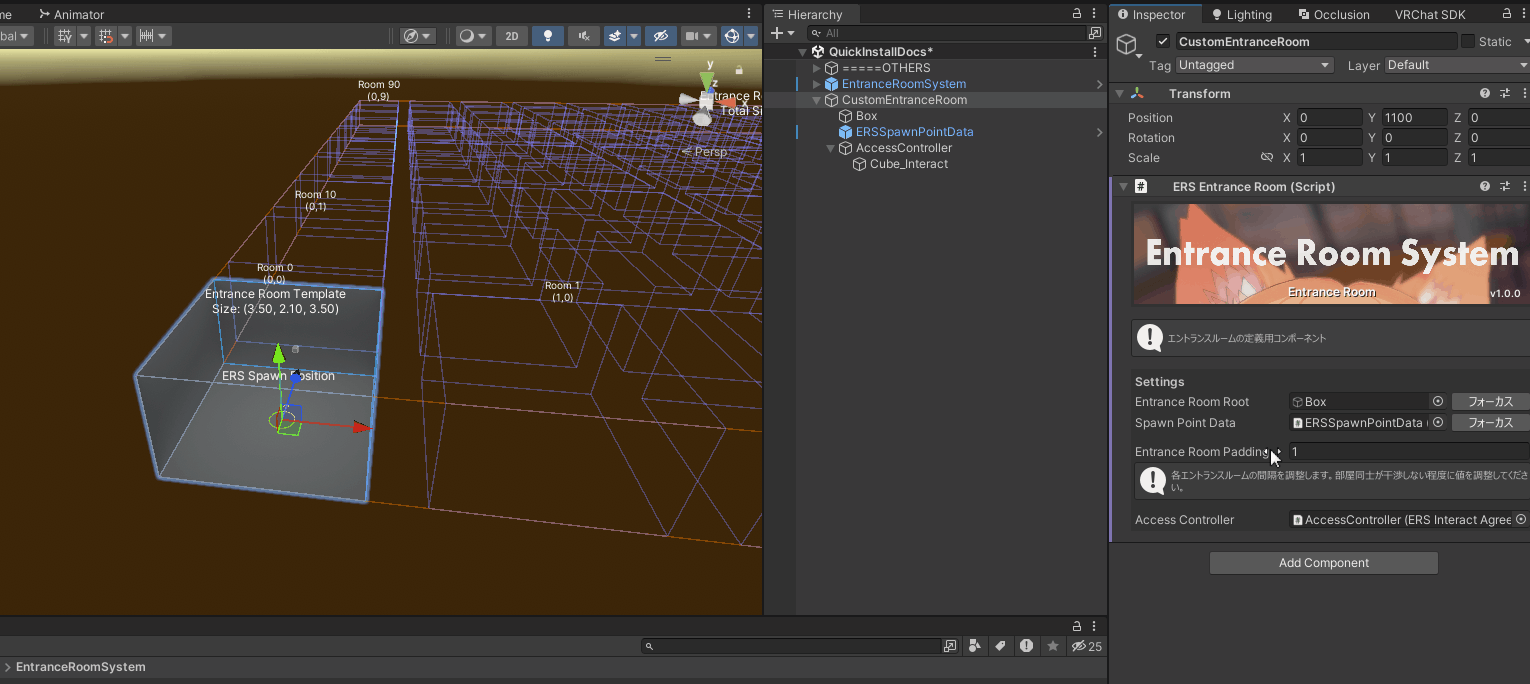The width and height of the screenshot is (1530, 684).
Task: Open the VRChat SDK tab
Action: 1429,15
